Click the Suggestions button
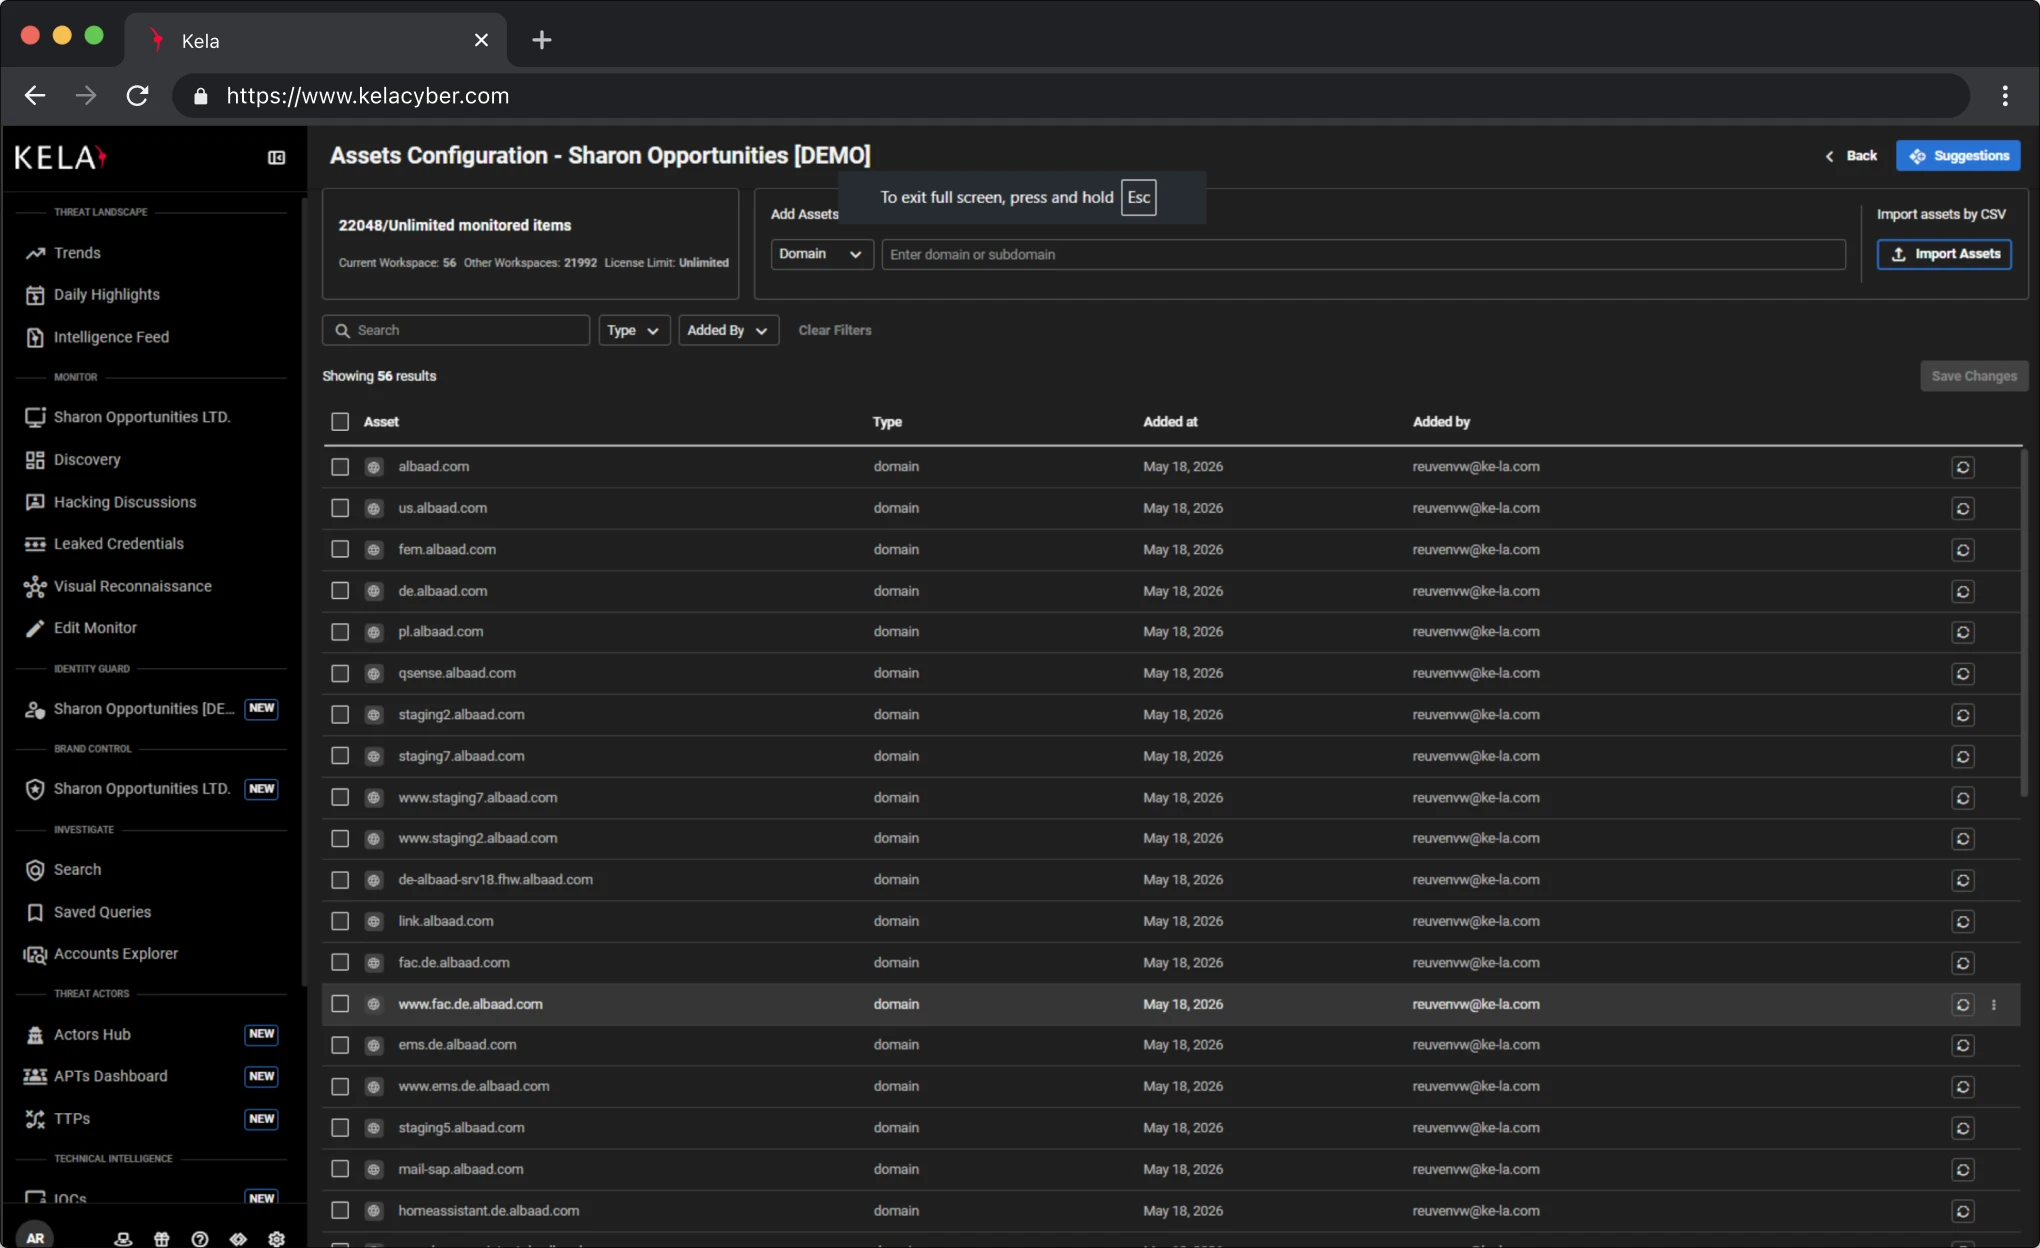Image resolution: width=2040 pixels, height=1248 pixels. pos(1958,156)
